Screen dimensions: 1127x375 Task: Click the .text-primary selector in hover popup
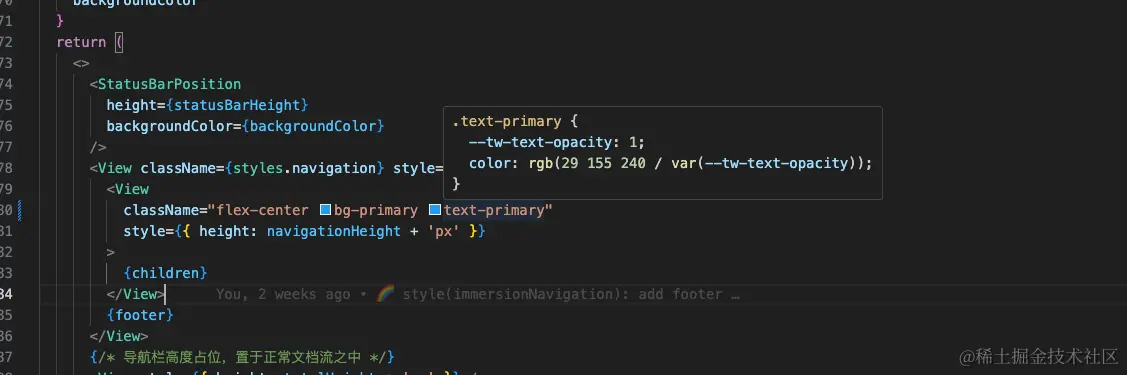[506, 121]
